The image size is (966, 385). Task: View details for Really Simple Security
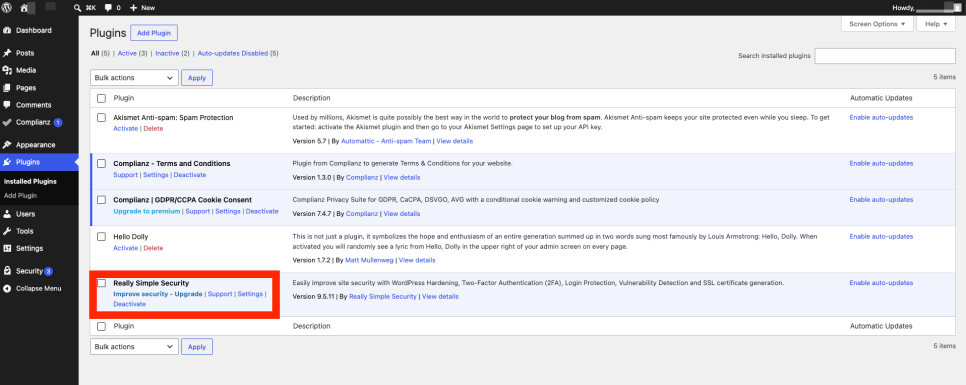440,296
